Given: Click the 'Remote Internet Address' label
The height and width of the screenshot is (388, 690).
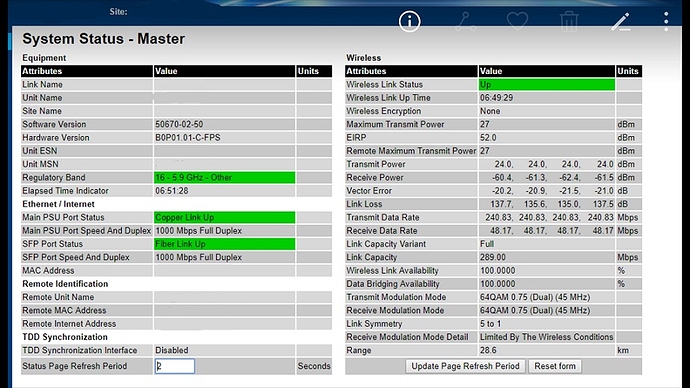Looking at the screenshot, I should 69,324.
